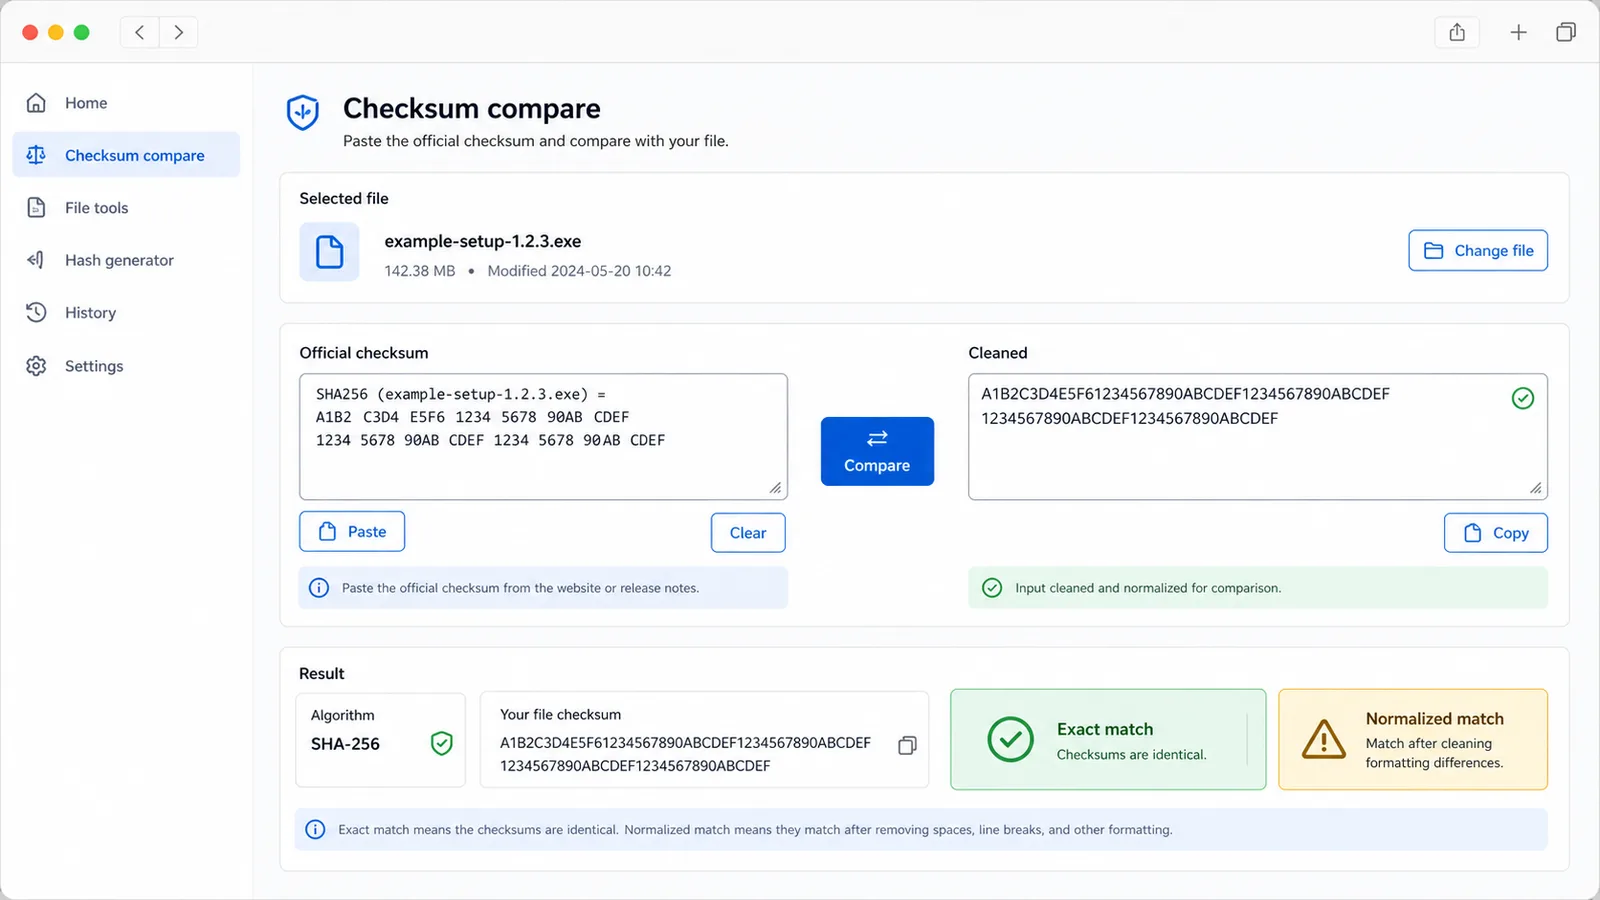
Task: Click the Normalized match result card title
Action: [x=1435, y=719]
